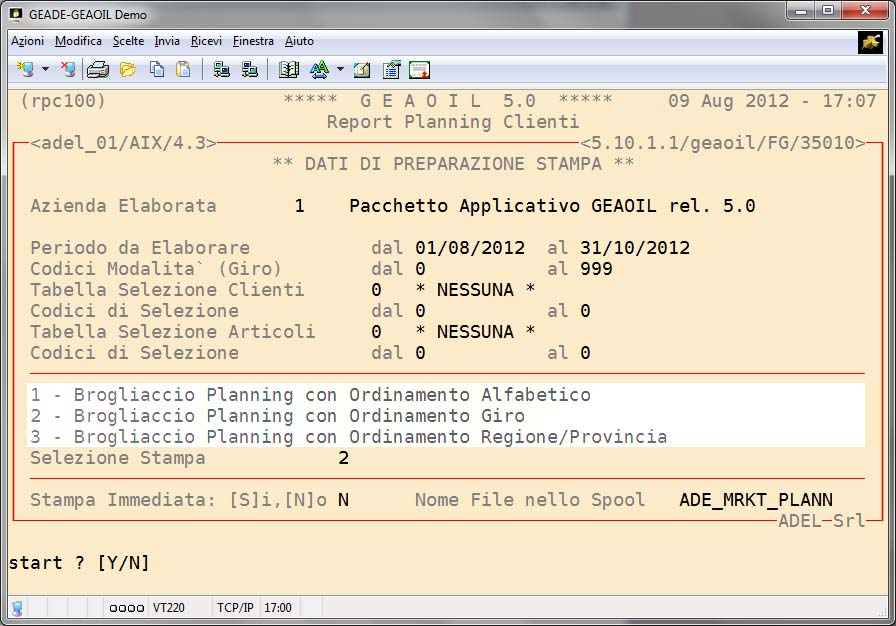Click the certificate icon in toolbar
Image resolution: width=896 pixels, height=626 pixels.
click(419, 70)
